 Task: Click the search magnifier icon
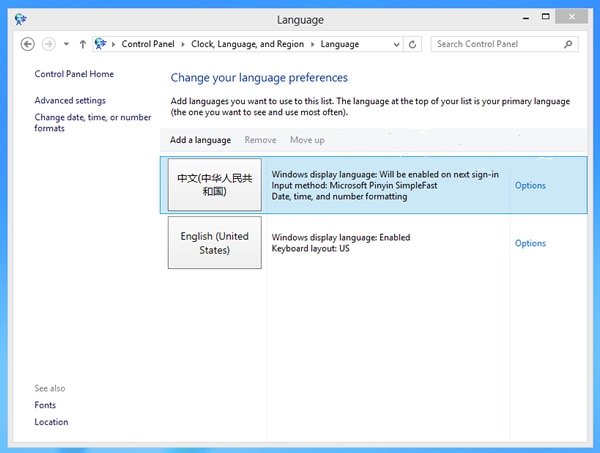click(568, 44)
